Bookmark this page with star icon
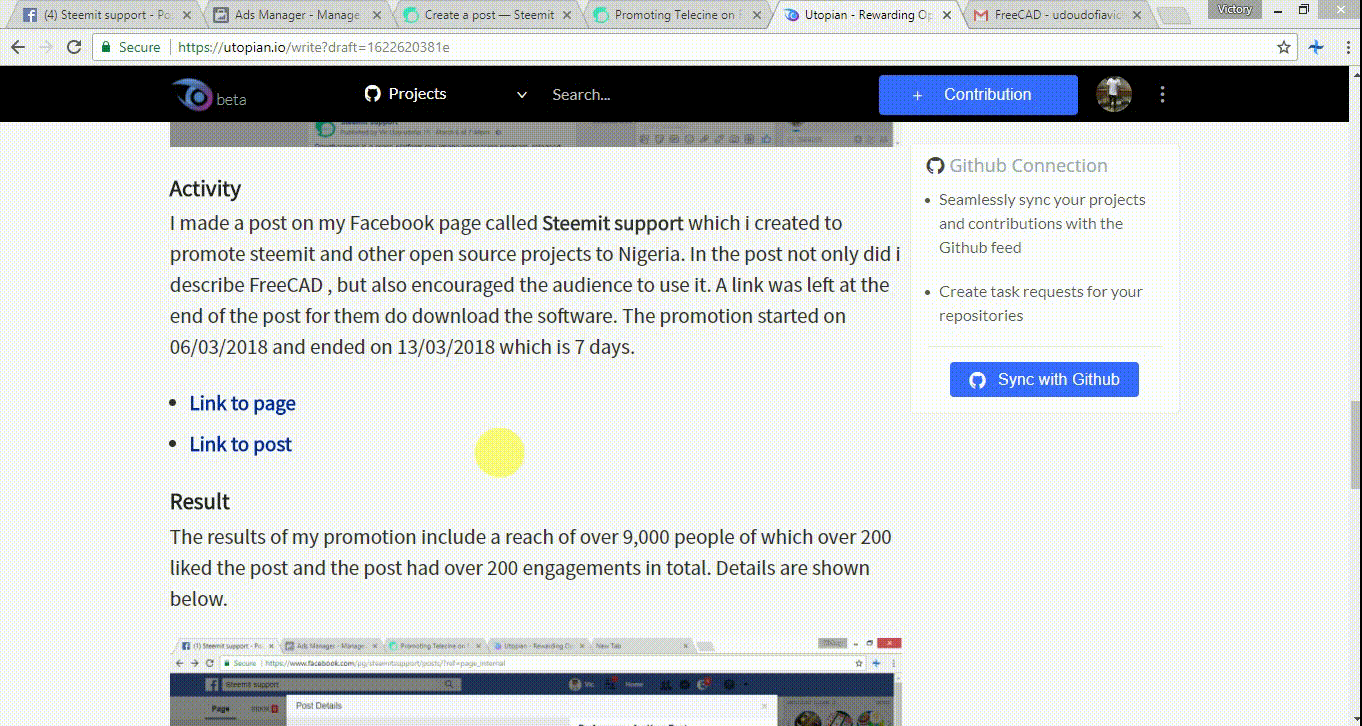The image size is (1362, 726). click(x=1284, y=47)
